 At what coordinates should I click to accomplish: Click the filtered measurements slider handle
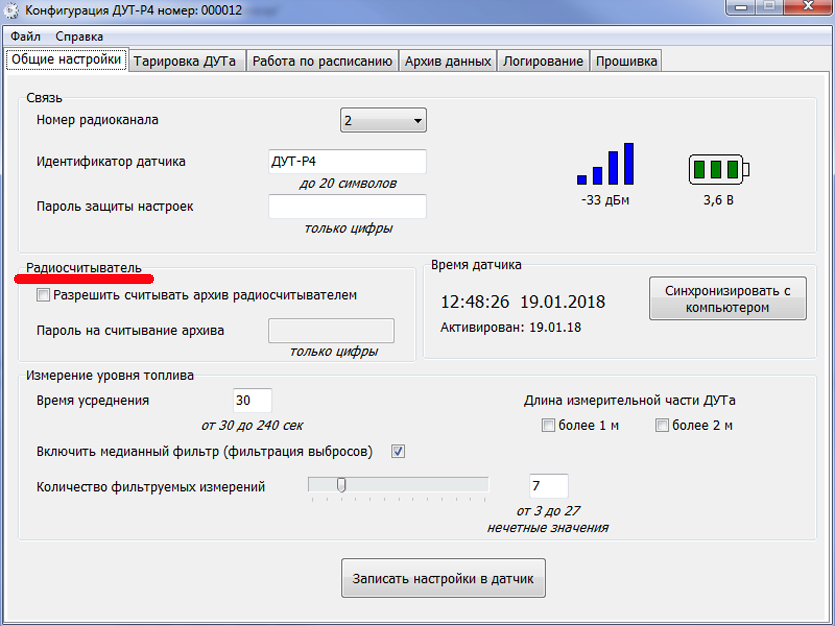click(341, 485)
